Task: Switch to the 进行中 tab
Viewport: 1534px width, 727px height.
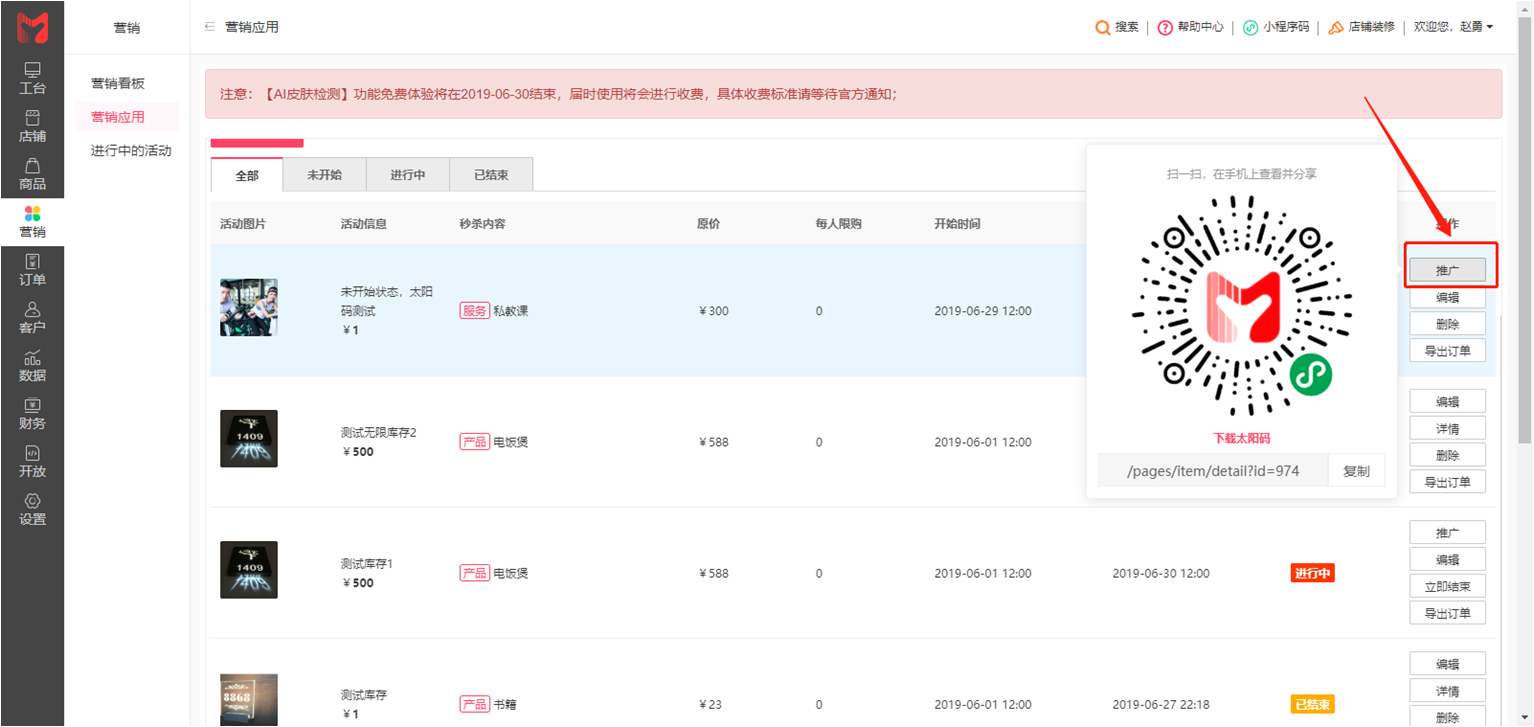Action: click(x=407, y=175)
